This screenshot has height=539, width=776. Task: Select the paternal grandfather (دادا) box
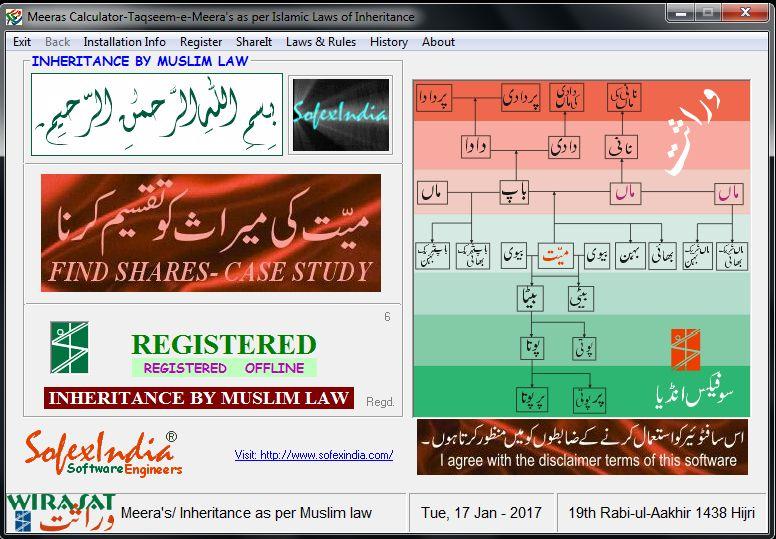point(476,147)
